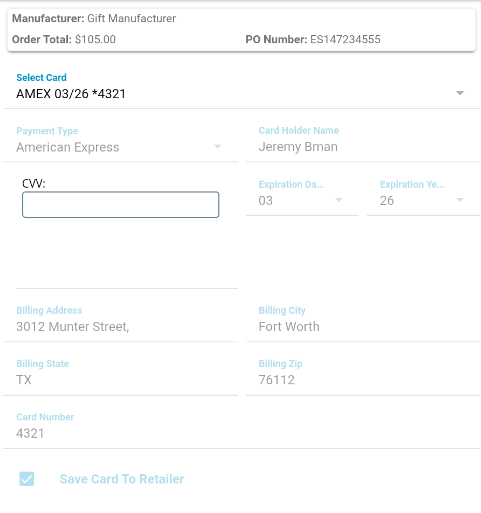
Task: Toggle the Save Card To Retailer checkbox
Action: (27, 479)
